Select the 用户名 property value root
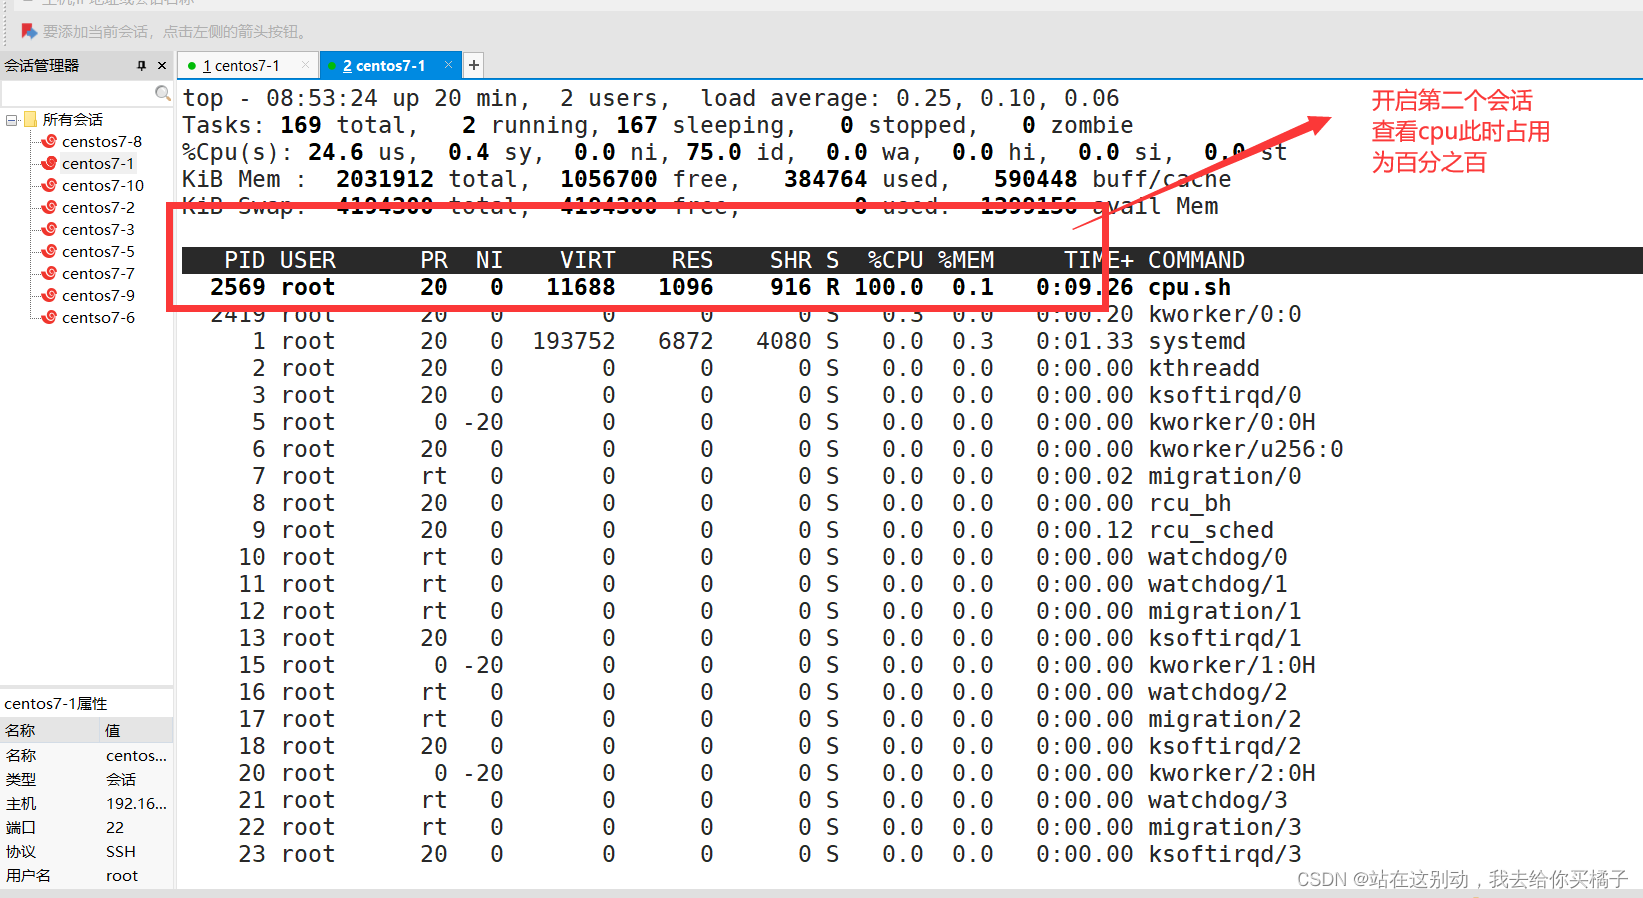Screen dimensions: 1643x898 tap(122, 875)
